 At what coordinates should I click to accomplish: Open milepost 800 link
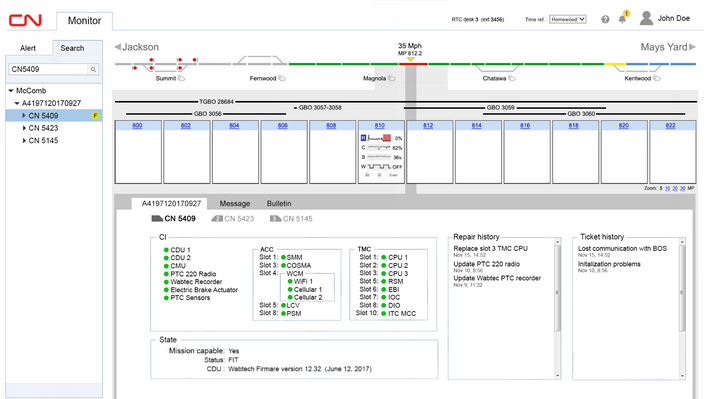tap(137, 125)
